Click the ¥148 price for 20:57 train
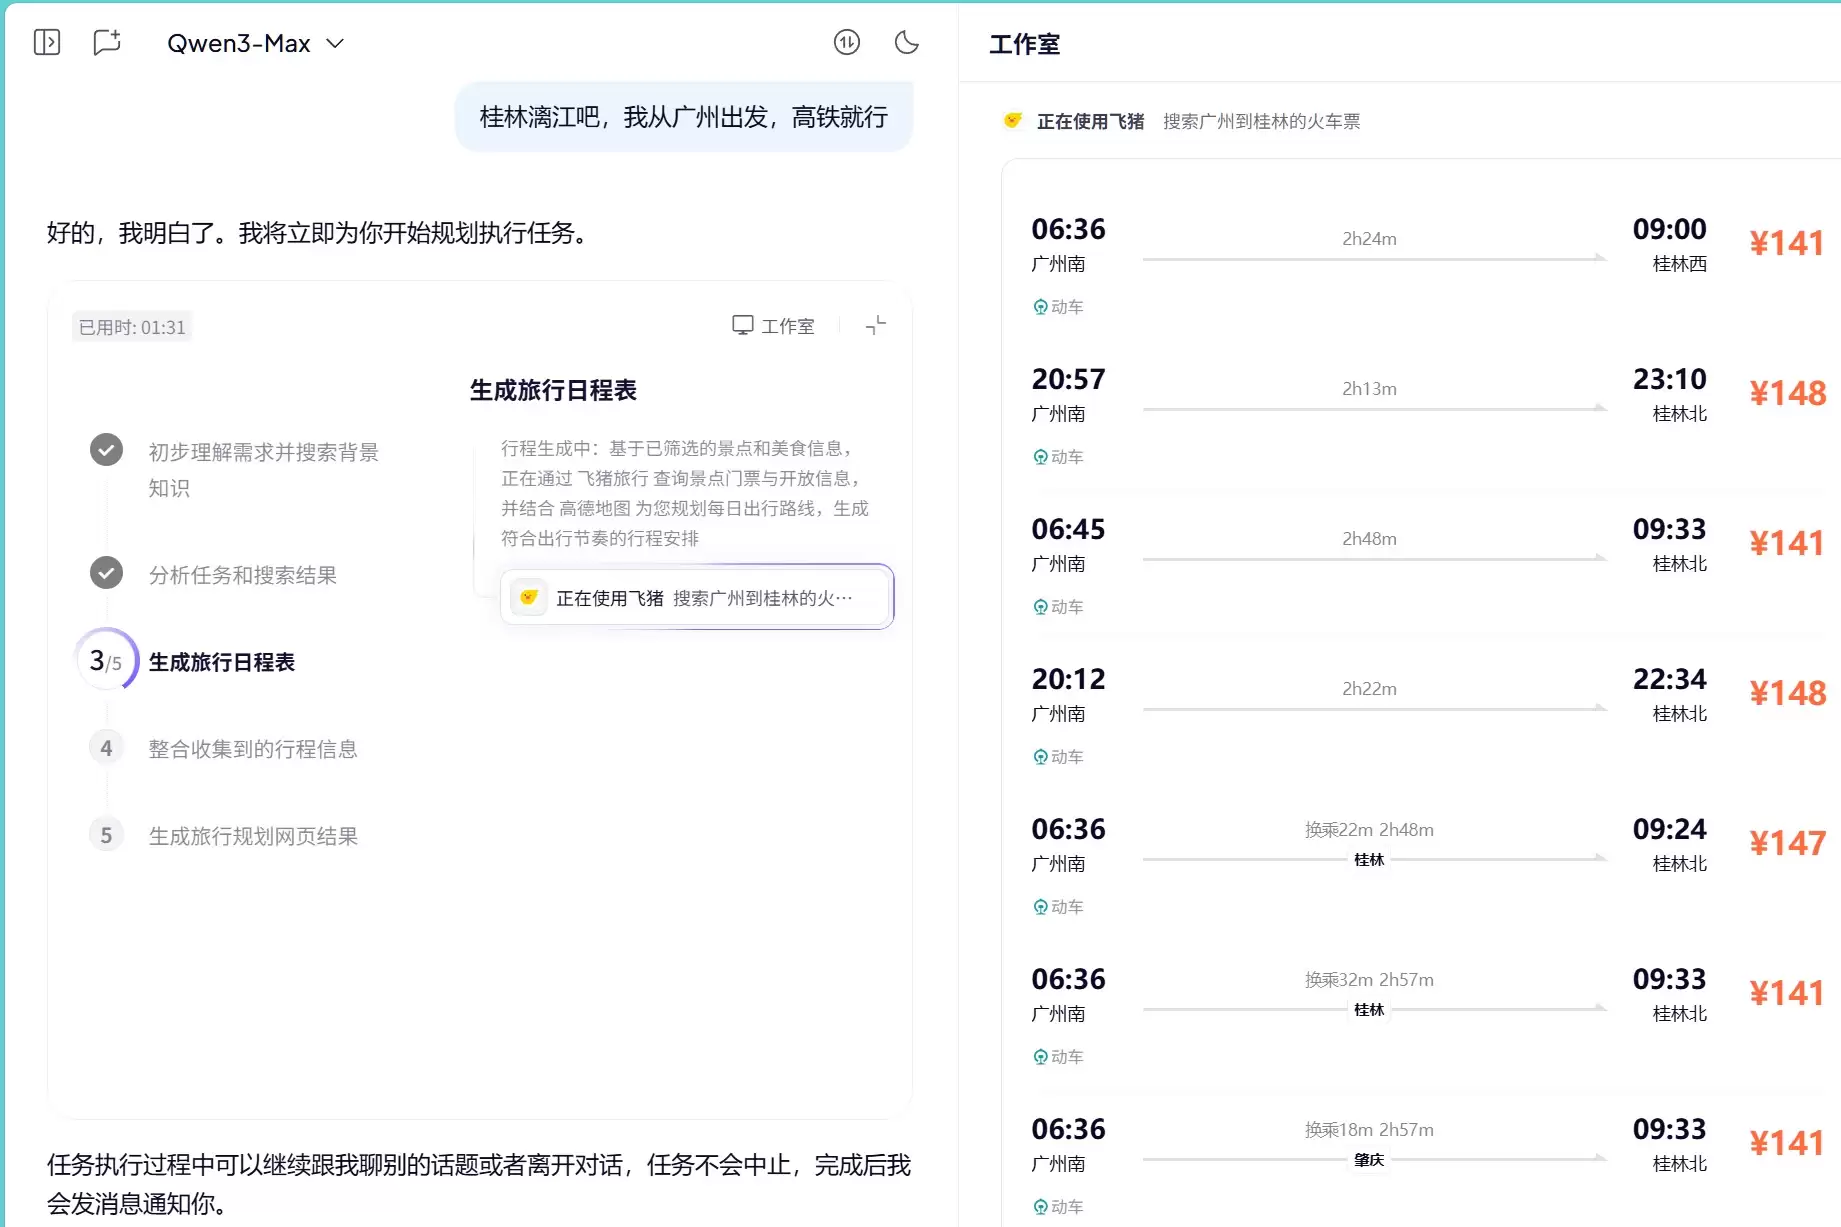The width and height of the screenshot is (1841, 1227). 1787,393
